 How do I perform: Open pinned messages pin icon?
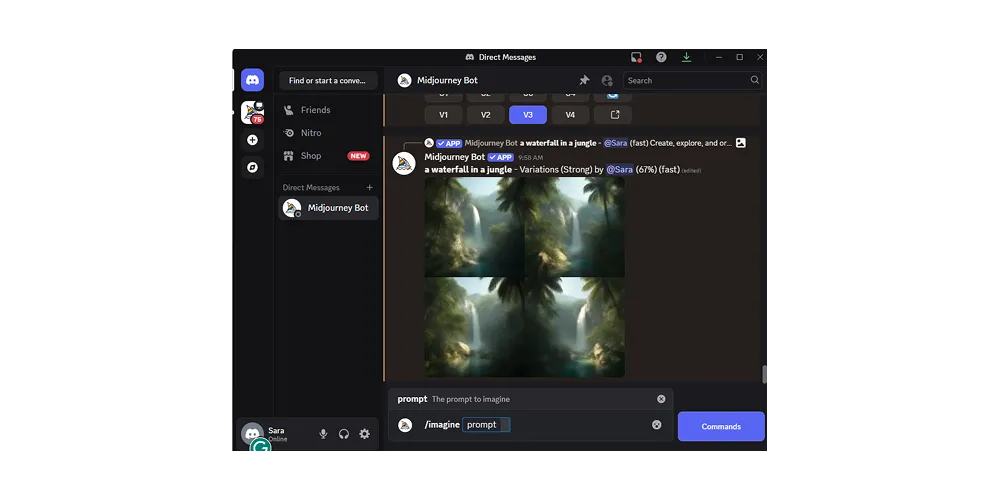click(x=584, y=80)
